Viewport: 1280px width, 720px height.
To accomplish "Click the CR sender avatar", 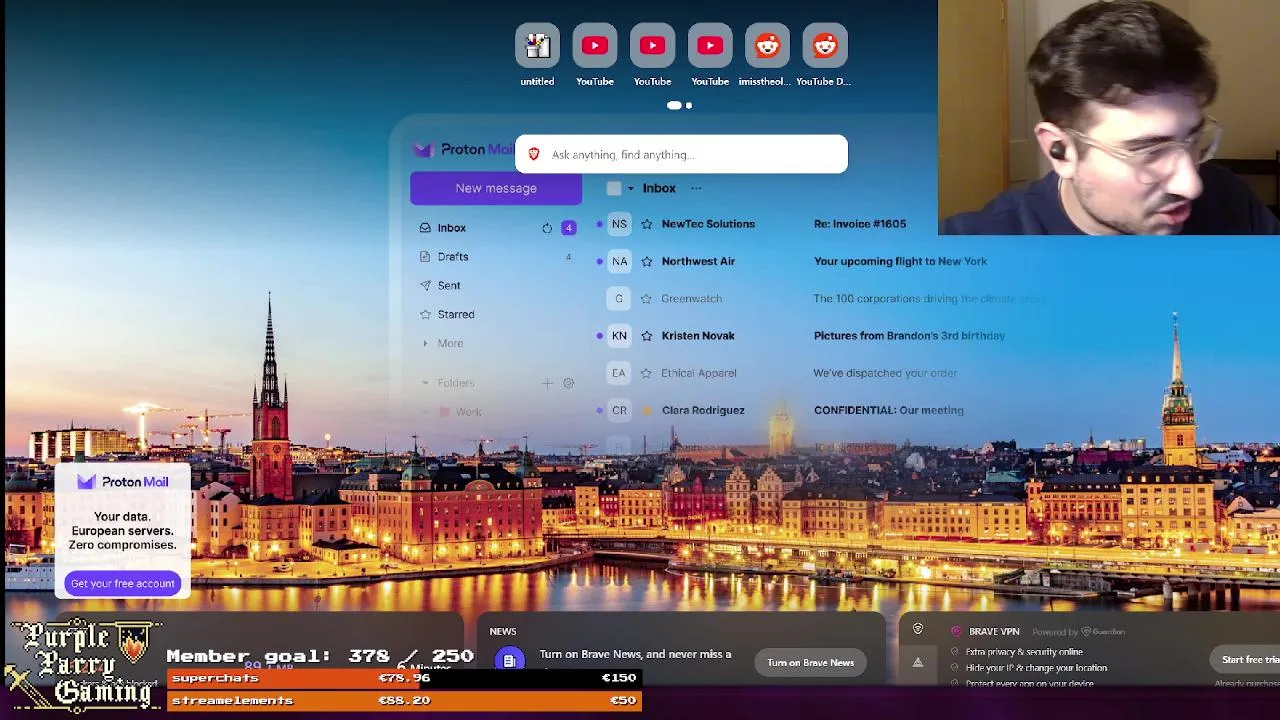I will (619, 410).
